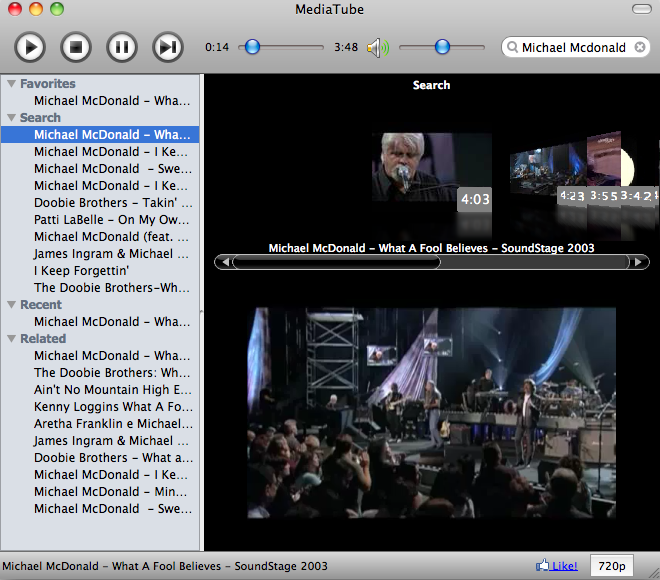Select 'Doobie Brothers – Takin'' result
This screenshot has width=660, height=580.
tap(100, 203)
